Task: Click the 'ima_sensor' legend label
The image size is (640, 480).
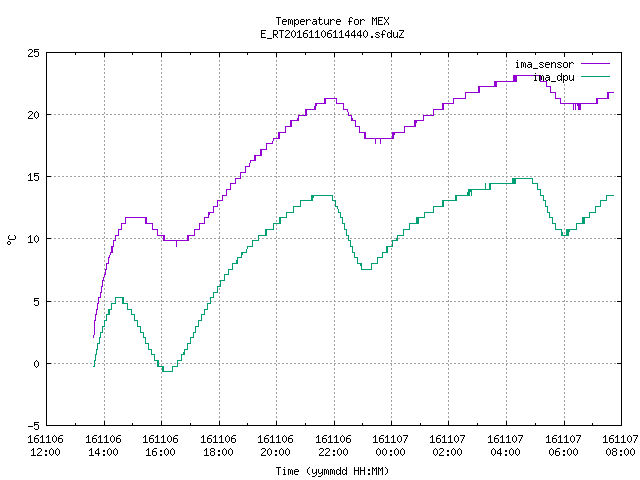Action: (x=544, y=64)
